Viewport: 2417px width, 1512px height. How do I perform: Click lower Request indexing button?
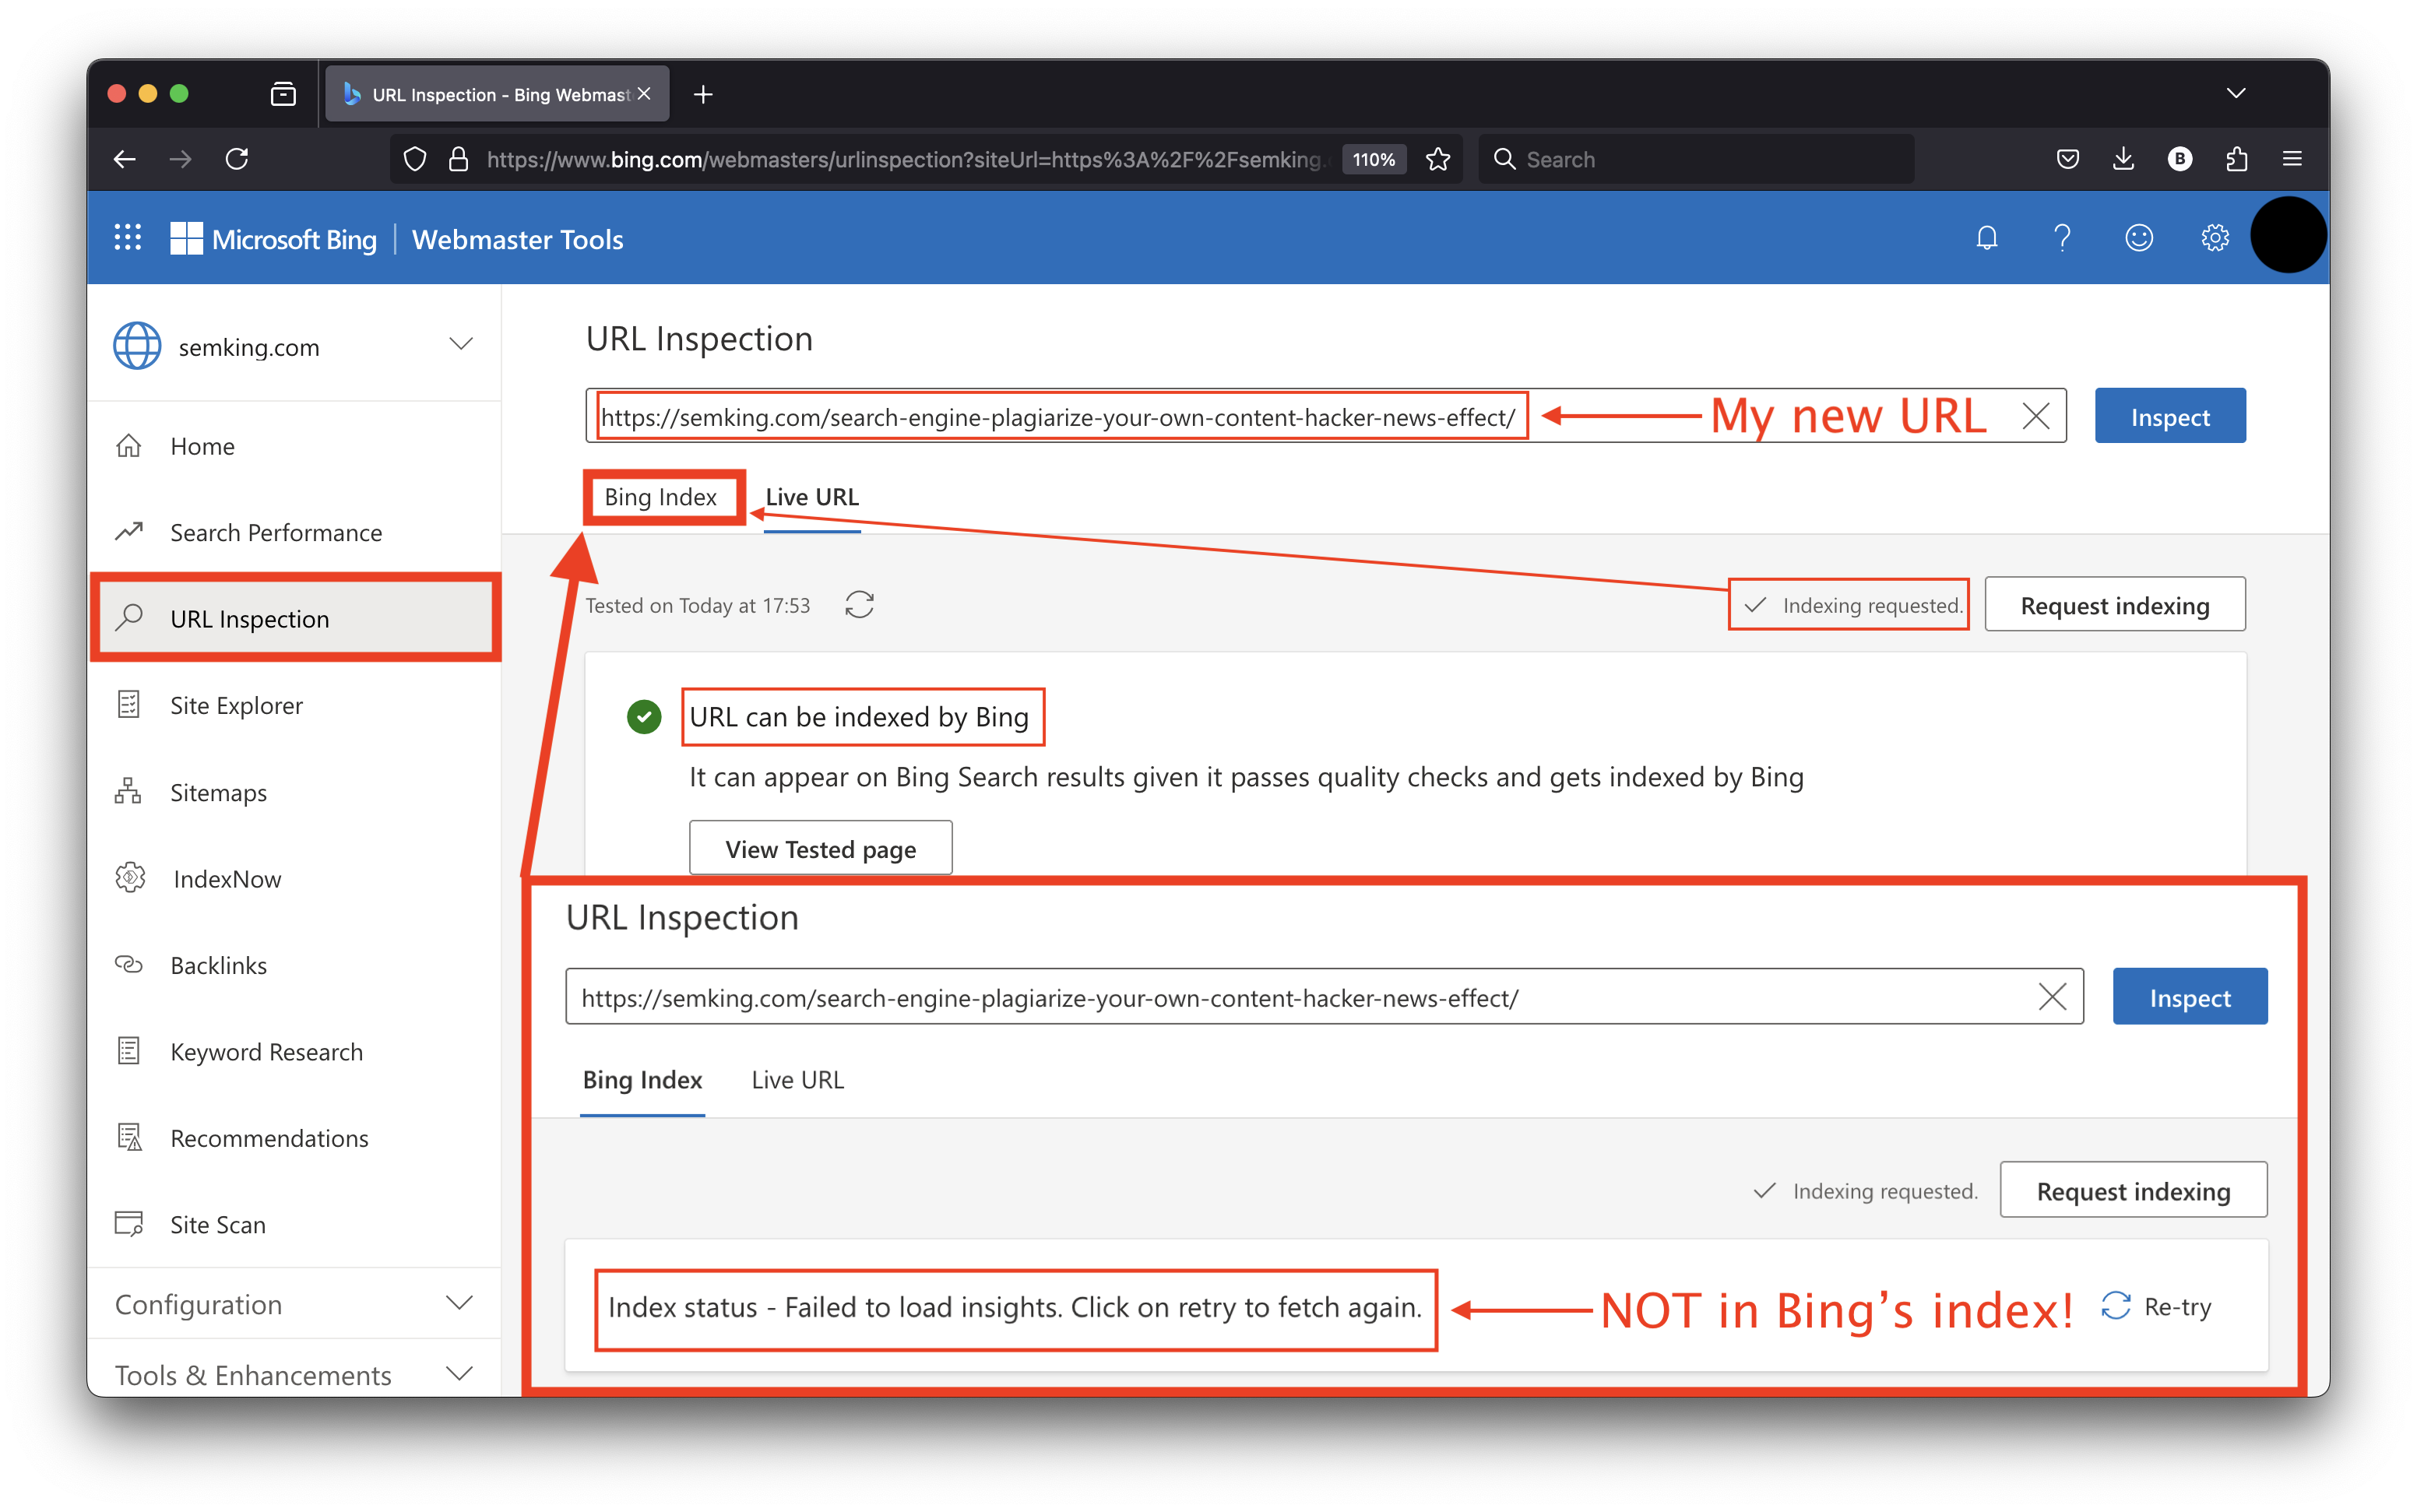pos(2133,1190)
